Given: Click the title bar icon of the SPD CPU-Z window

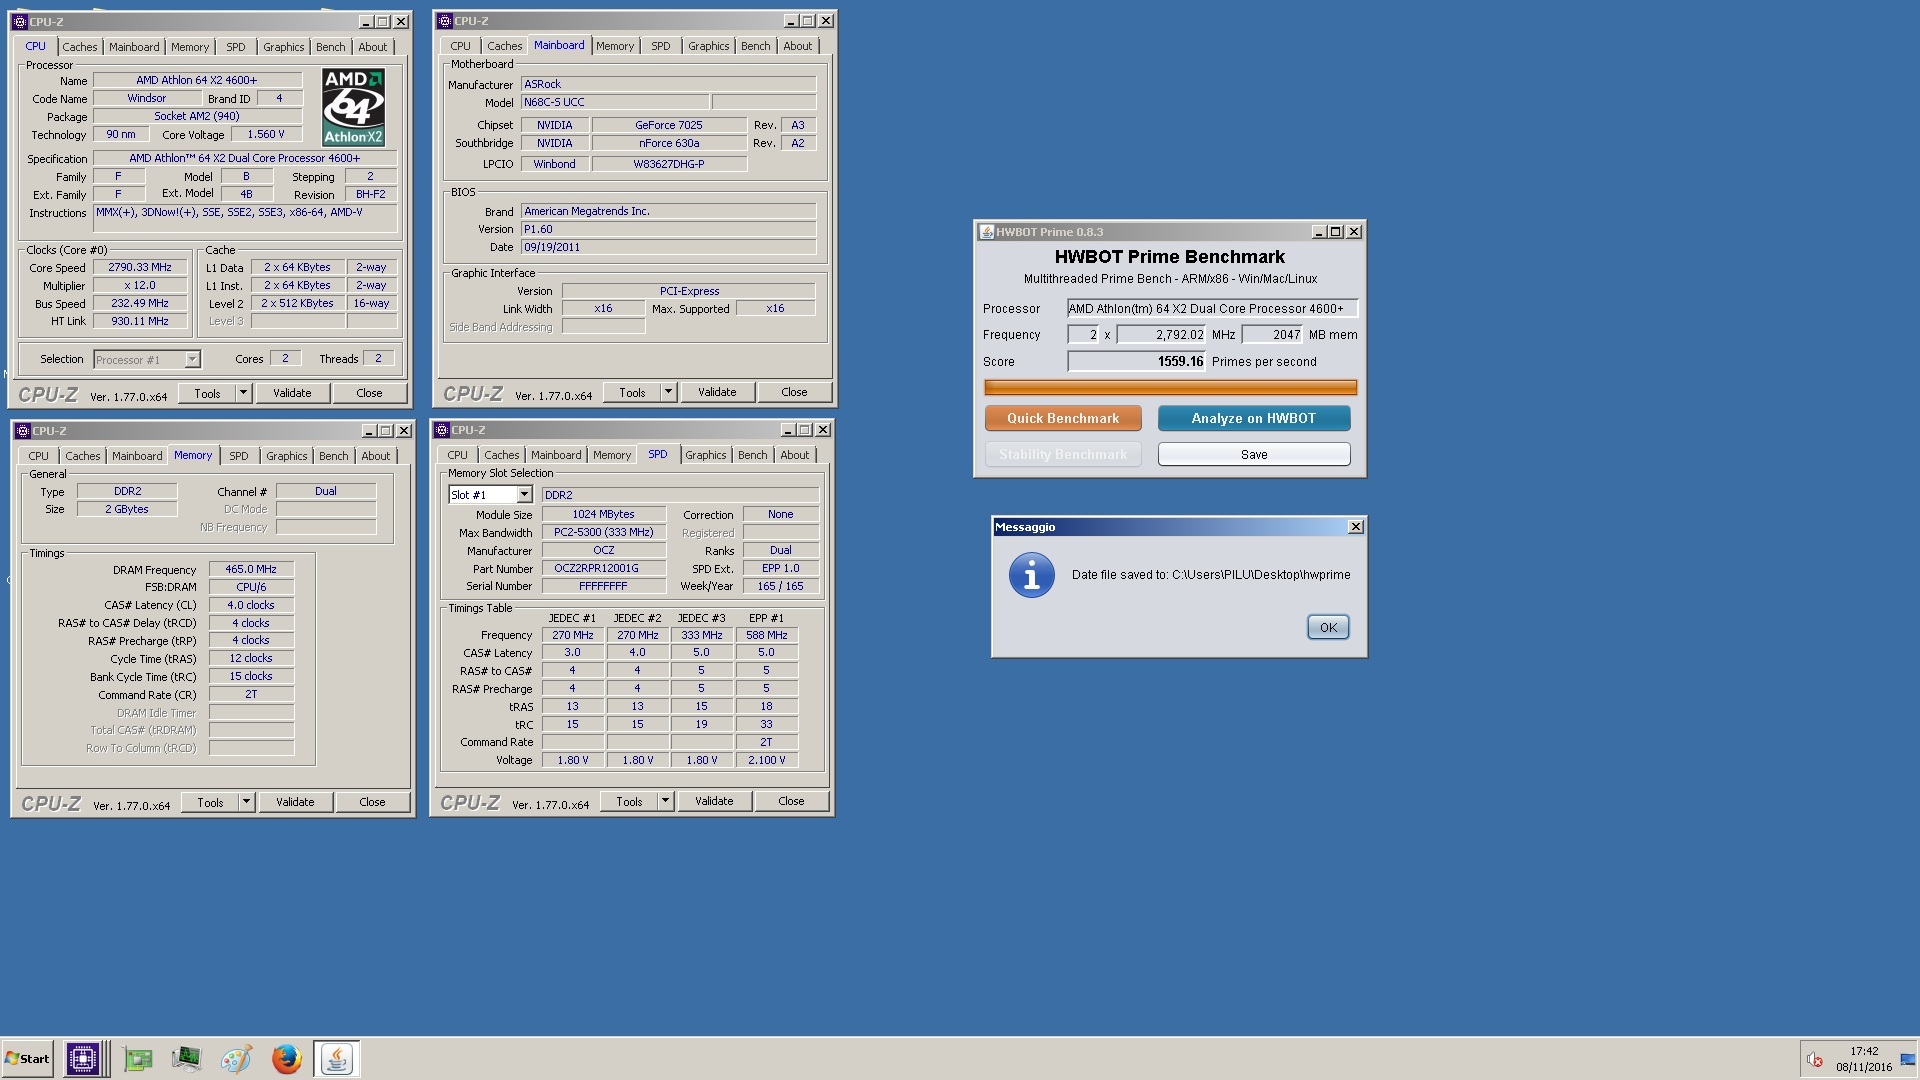Looking at the screenshot, I should click(x=442, y=430).
